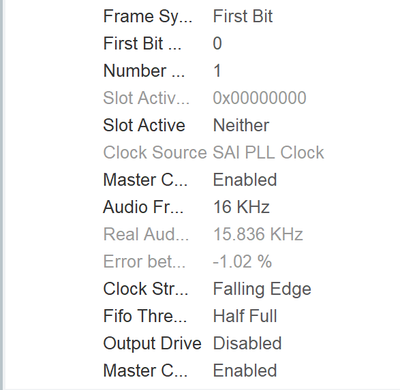Click the greyed Clock Source SAI PLL Clock row
The width and height of the screenshot is (400, 390).
coord(213,153)
